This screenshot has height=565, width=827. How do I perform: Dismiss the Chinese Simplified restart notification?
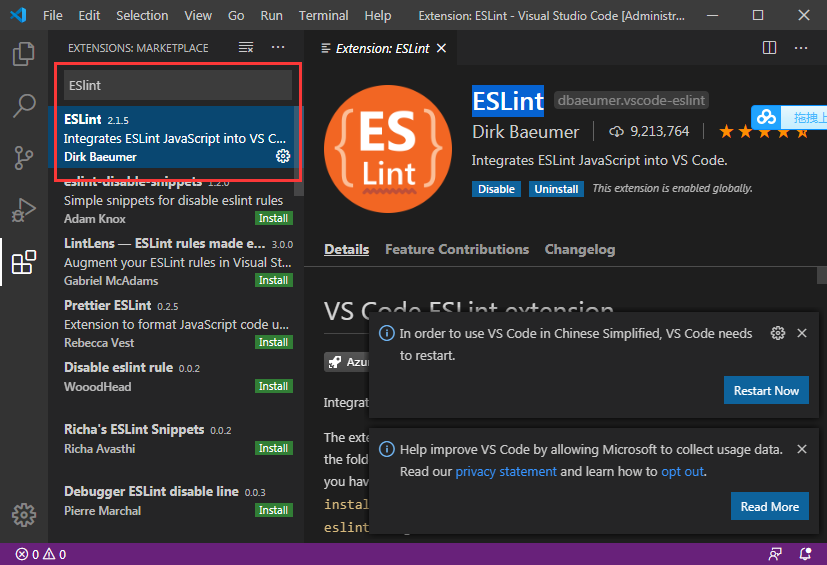coord(802,333)
